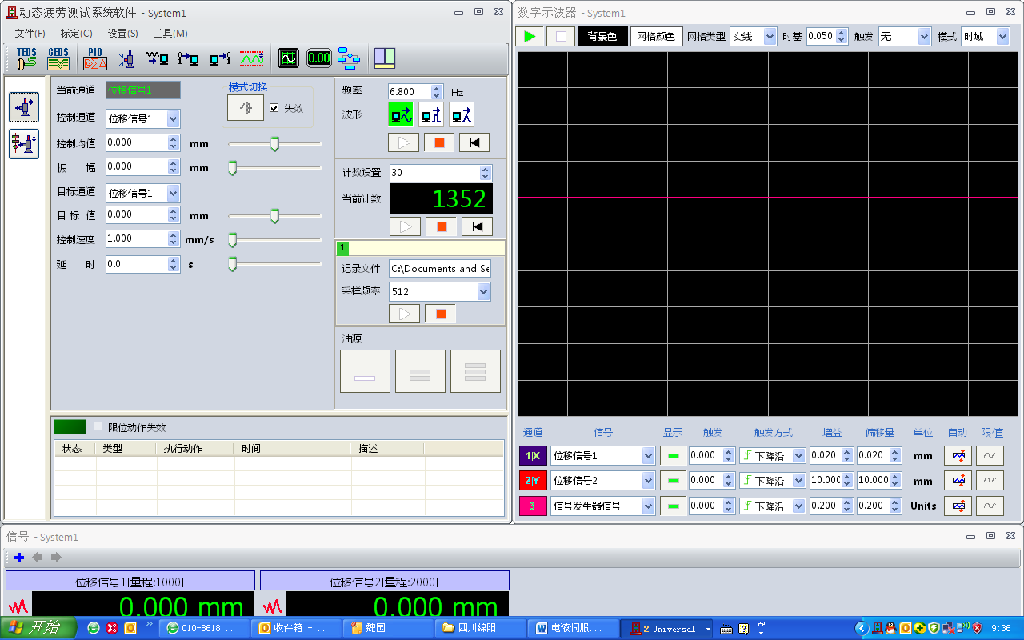Open the green 0.00 digital display toolbar icon

[319, 58]
